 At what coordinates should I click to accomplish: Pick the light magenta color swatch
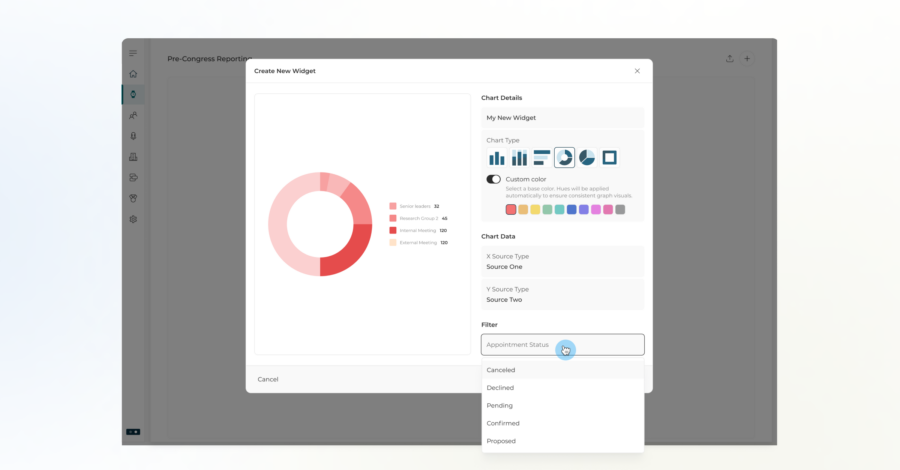(x=596, y=209)
